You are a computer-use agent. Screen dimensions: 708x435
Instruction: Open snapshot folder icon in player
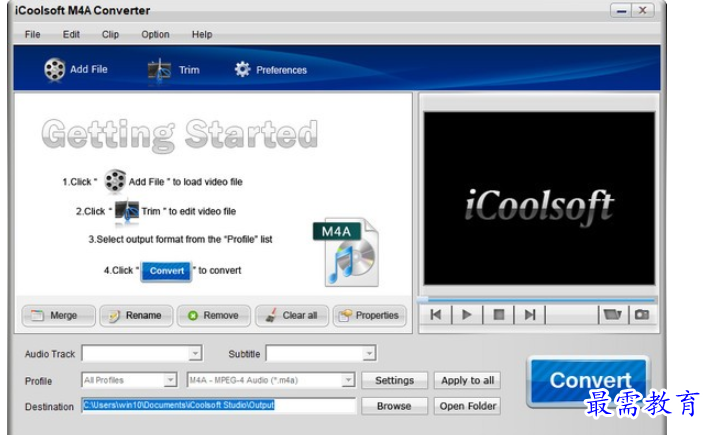pos(613,314)
